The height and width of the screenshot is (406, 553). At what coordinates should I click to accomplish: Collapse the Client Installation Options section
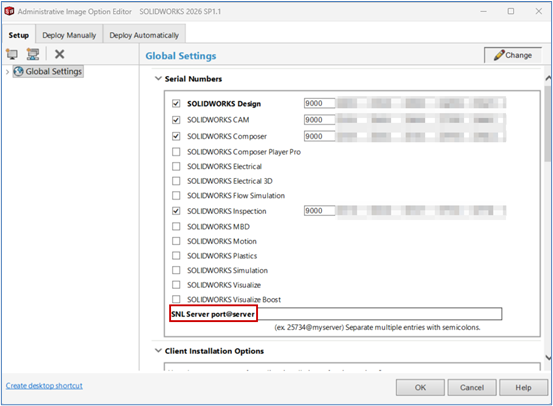pyautogui.click(x=158, y=351)
